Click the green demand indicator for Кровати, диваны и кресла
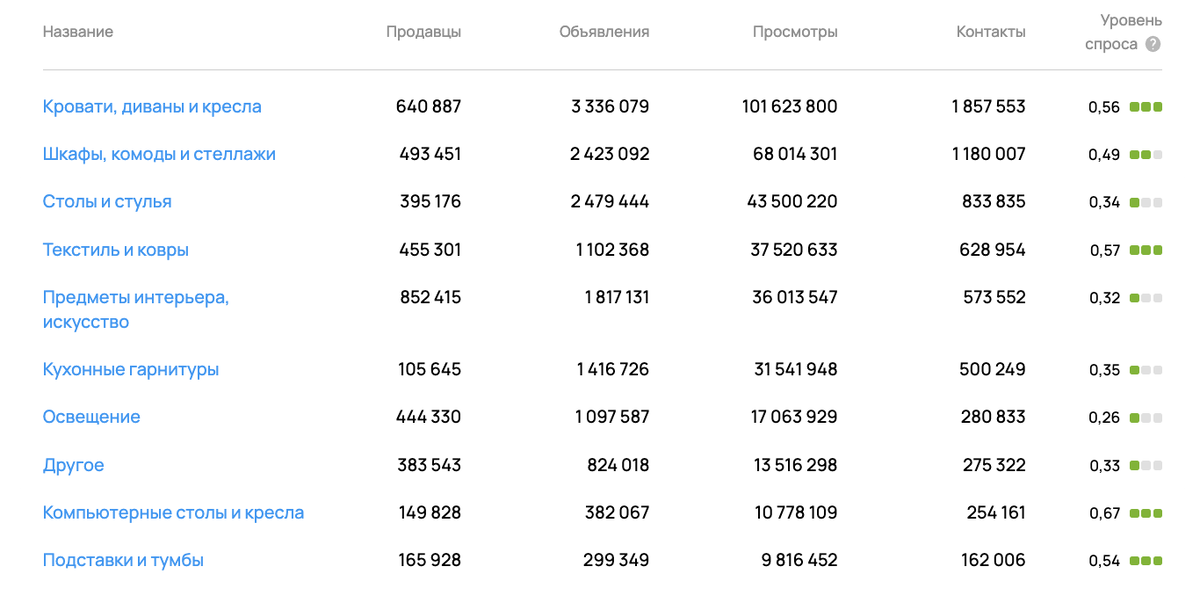 point(1148,106)
